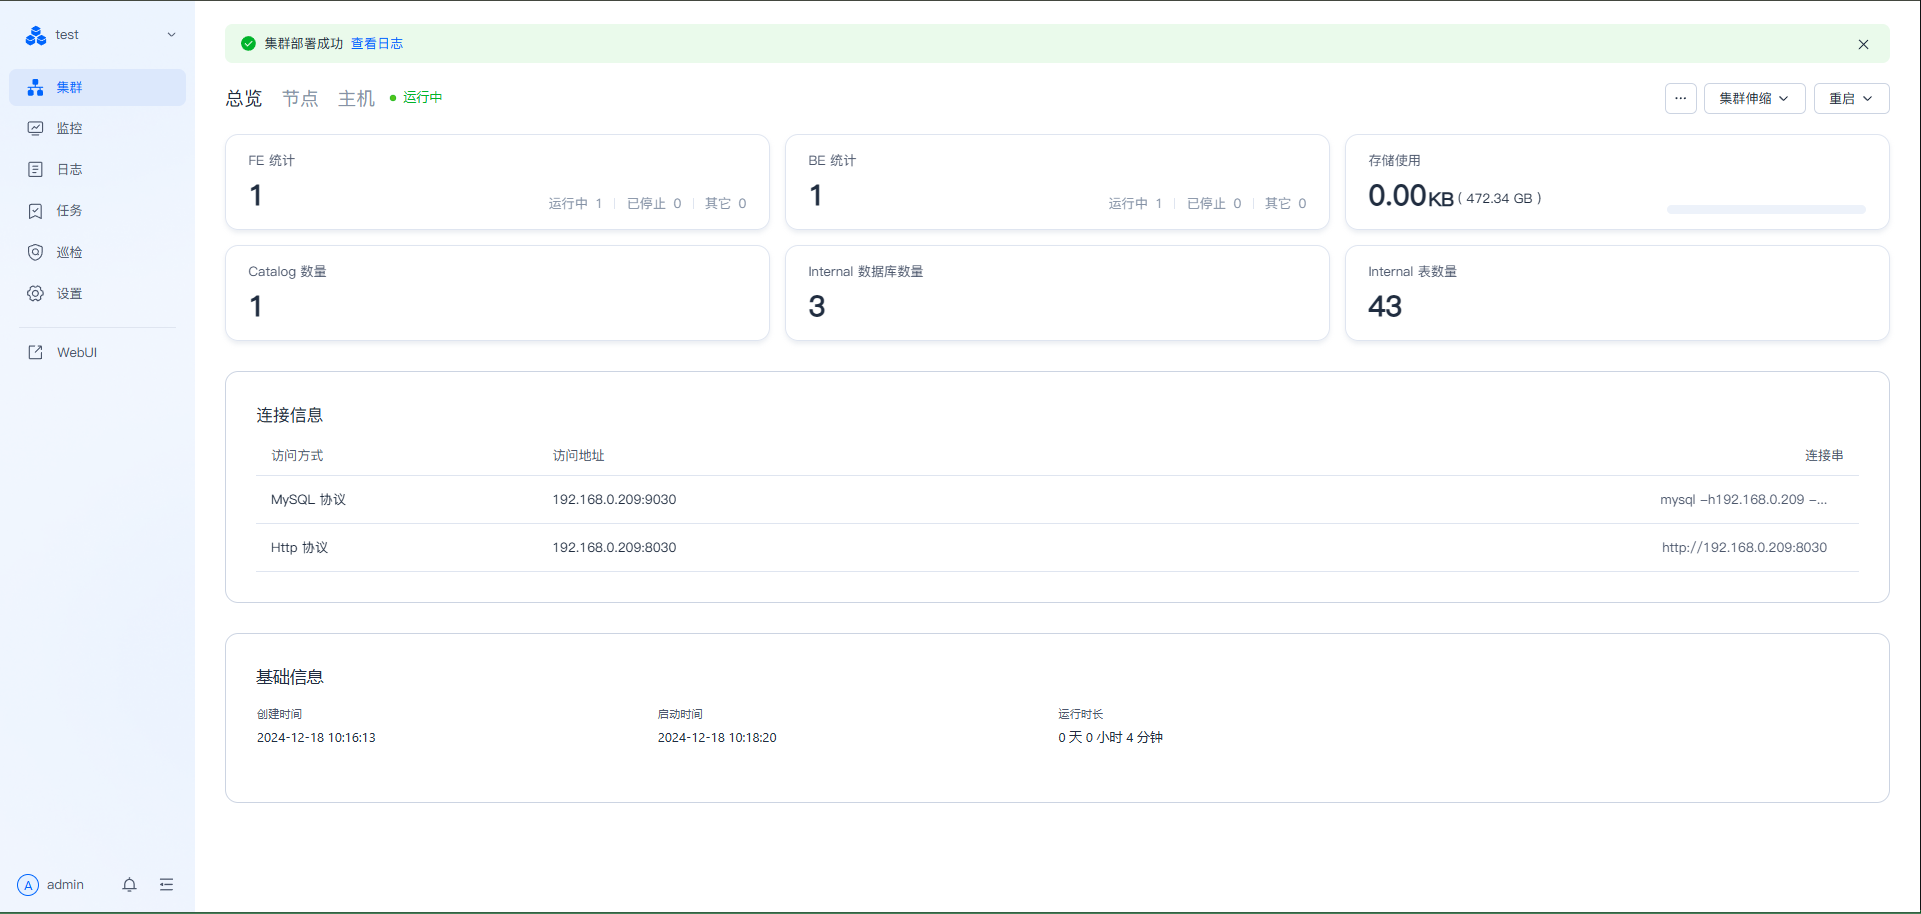The height and width of the screenshot is (914, 1921).
Task: Switch to the 节点 tab
Action: (x=300, y=98)
